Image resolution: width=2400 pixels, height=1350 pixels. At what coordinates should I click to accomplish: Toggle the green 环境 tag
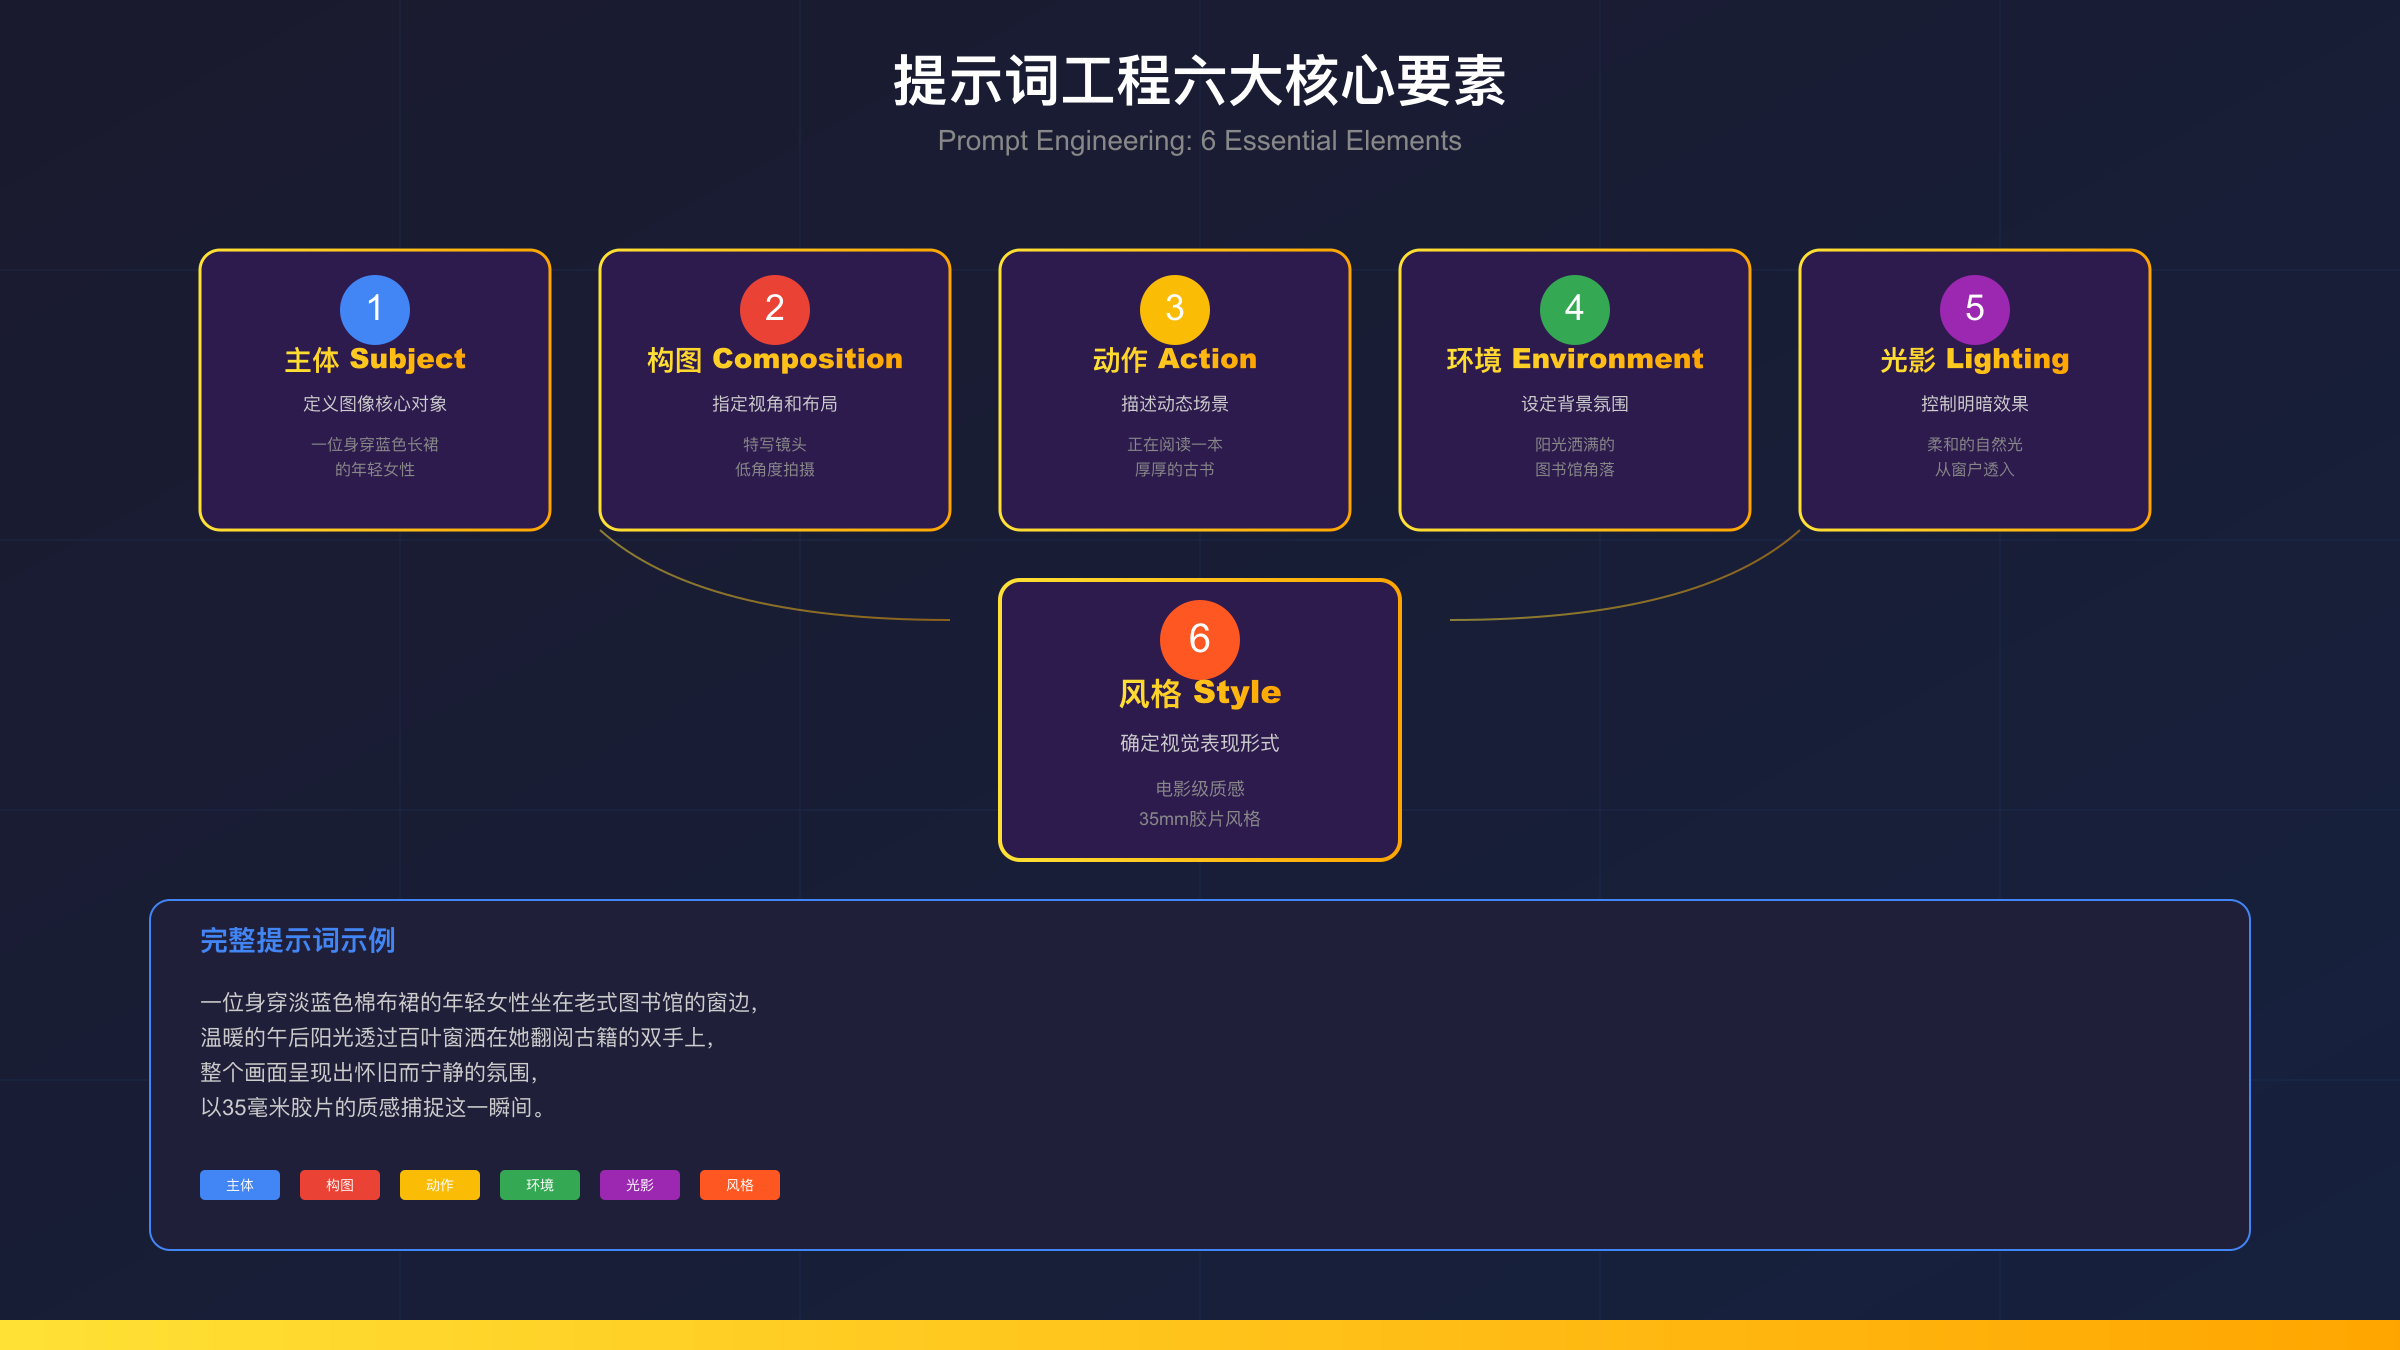(x=539, y=1184)
